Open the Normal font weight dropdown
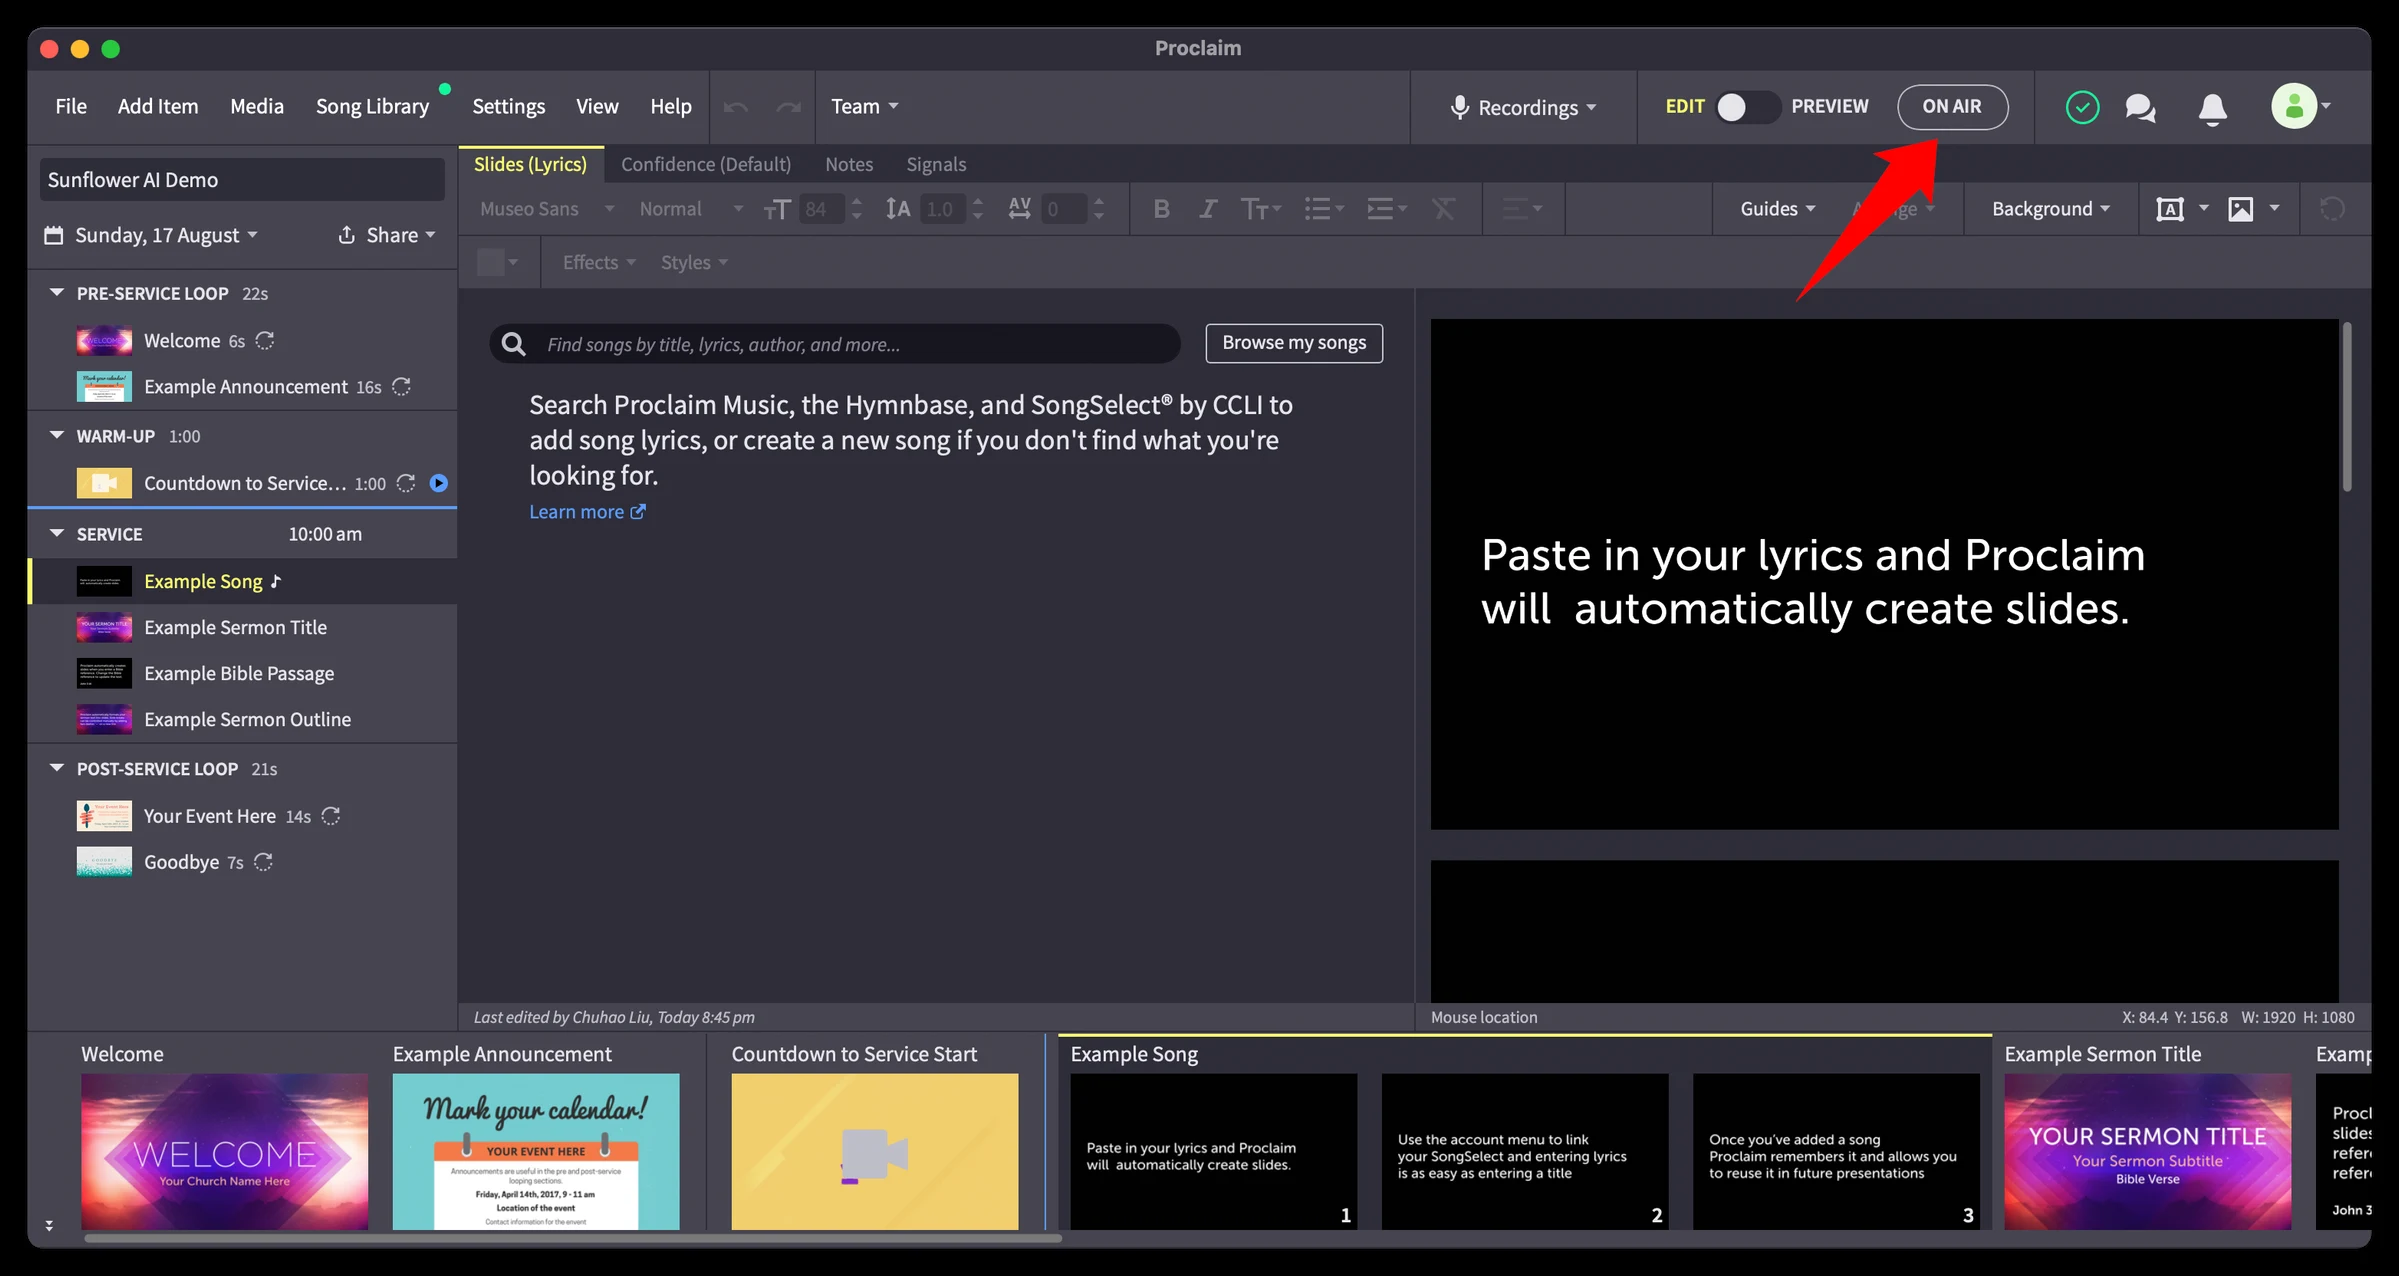The height and width of the screenshot is (1276, 2399). point(691,209)
